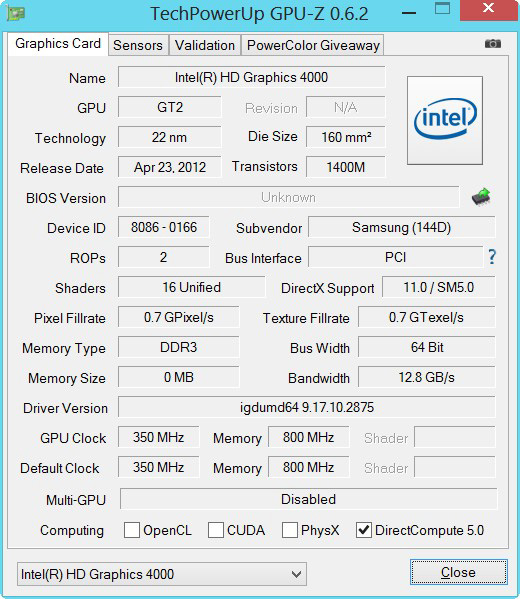This screenshot has height=599, width=520.
Task: Minimize the GPU-Z window
Action: 409,14
